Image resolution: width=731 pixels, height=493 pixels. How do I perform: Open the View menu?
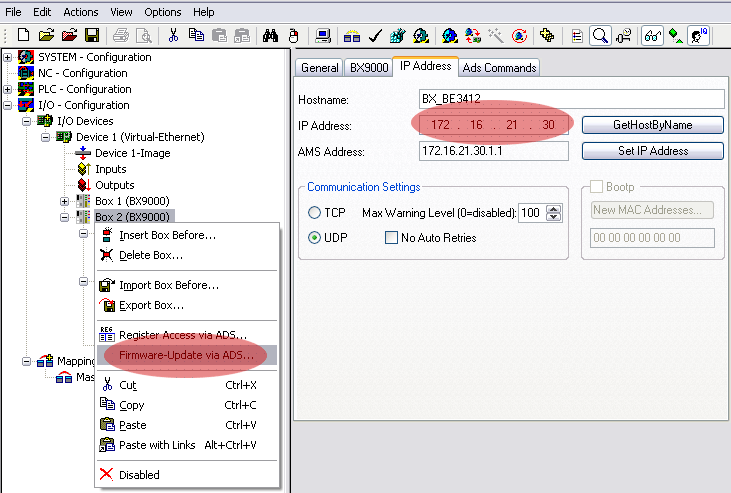point(121,12)
